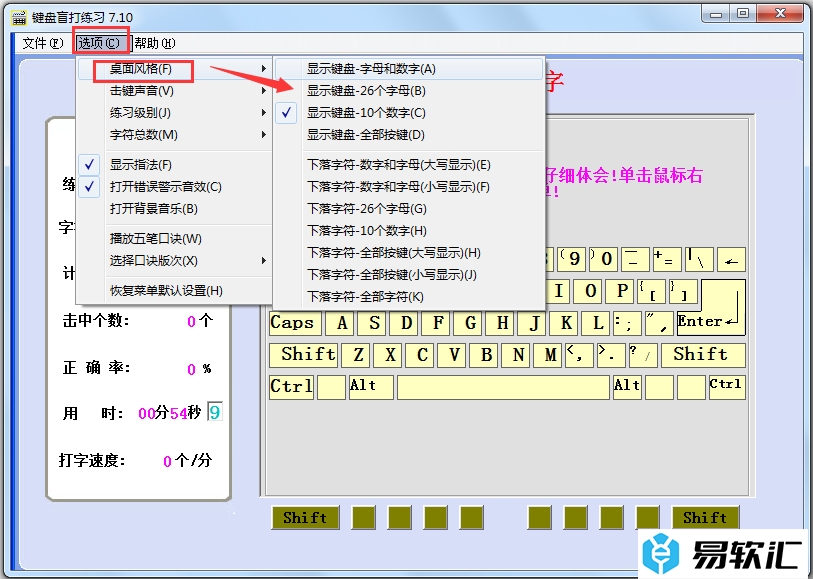This screenshot has height=579, width=813.
Task: Click the M key on virtual keyboard
Action: tap(550, 355)
